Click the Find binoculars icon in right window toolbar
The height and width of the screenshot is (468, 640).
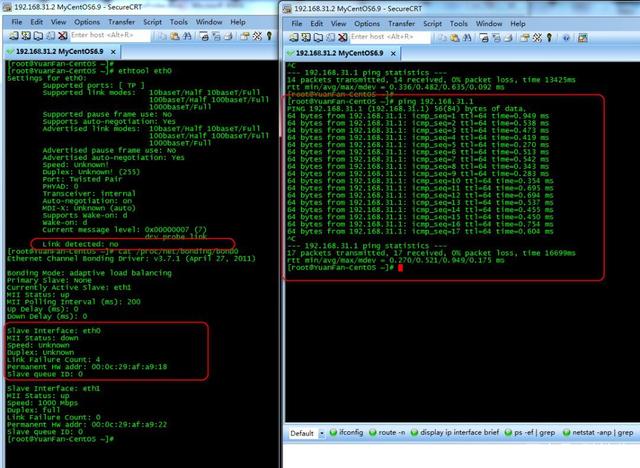(467, 38)
